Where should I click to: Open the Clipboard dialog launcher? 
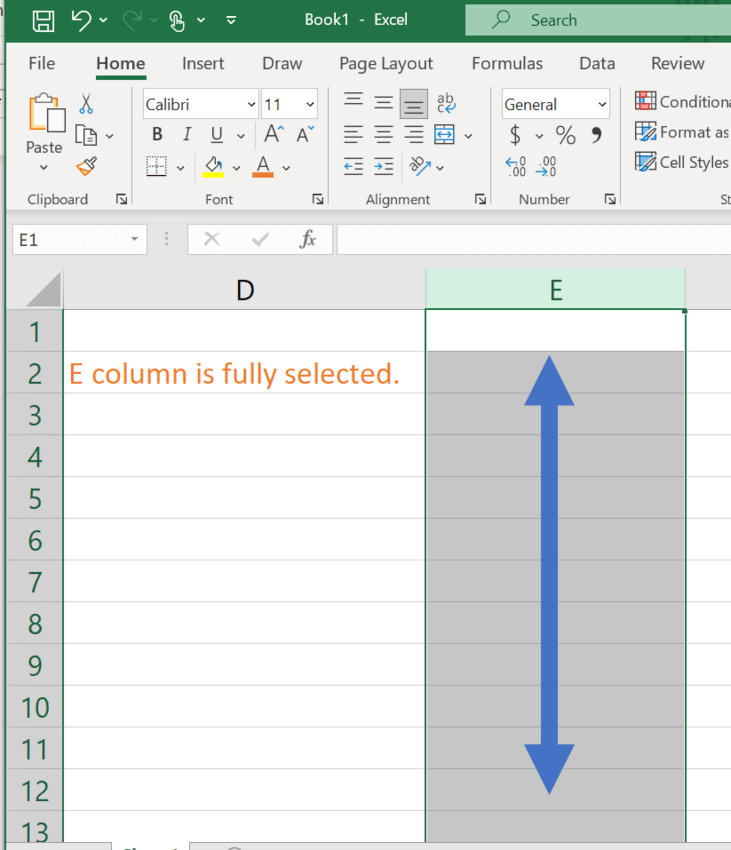(x=121, y=199)
